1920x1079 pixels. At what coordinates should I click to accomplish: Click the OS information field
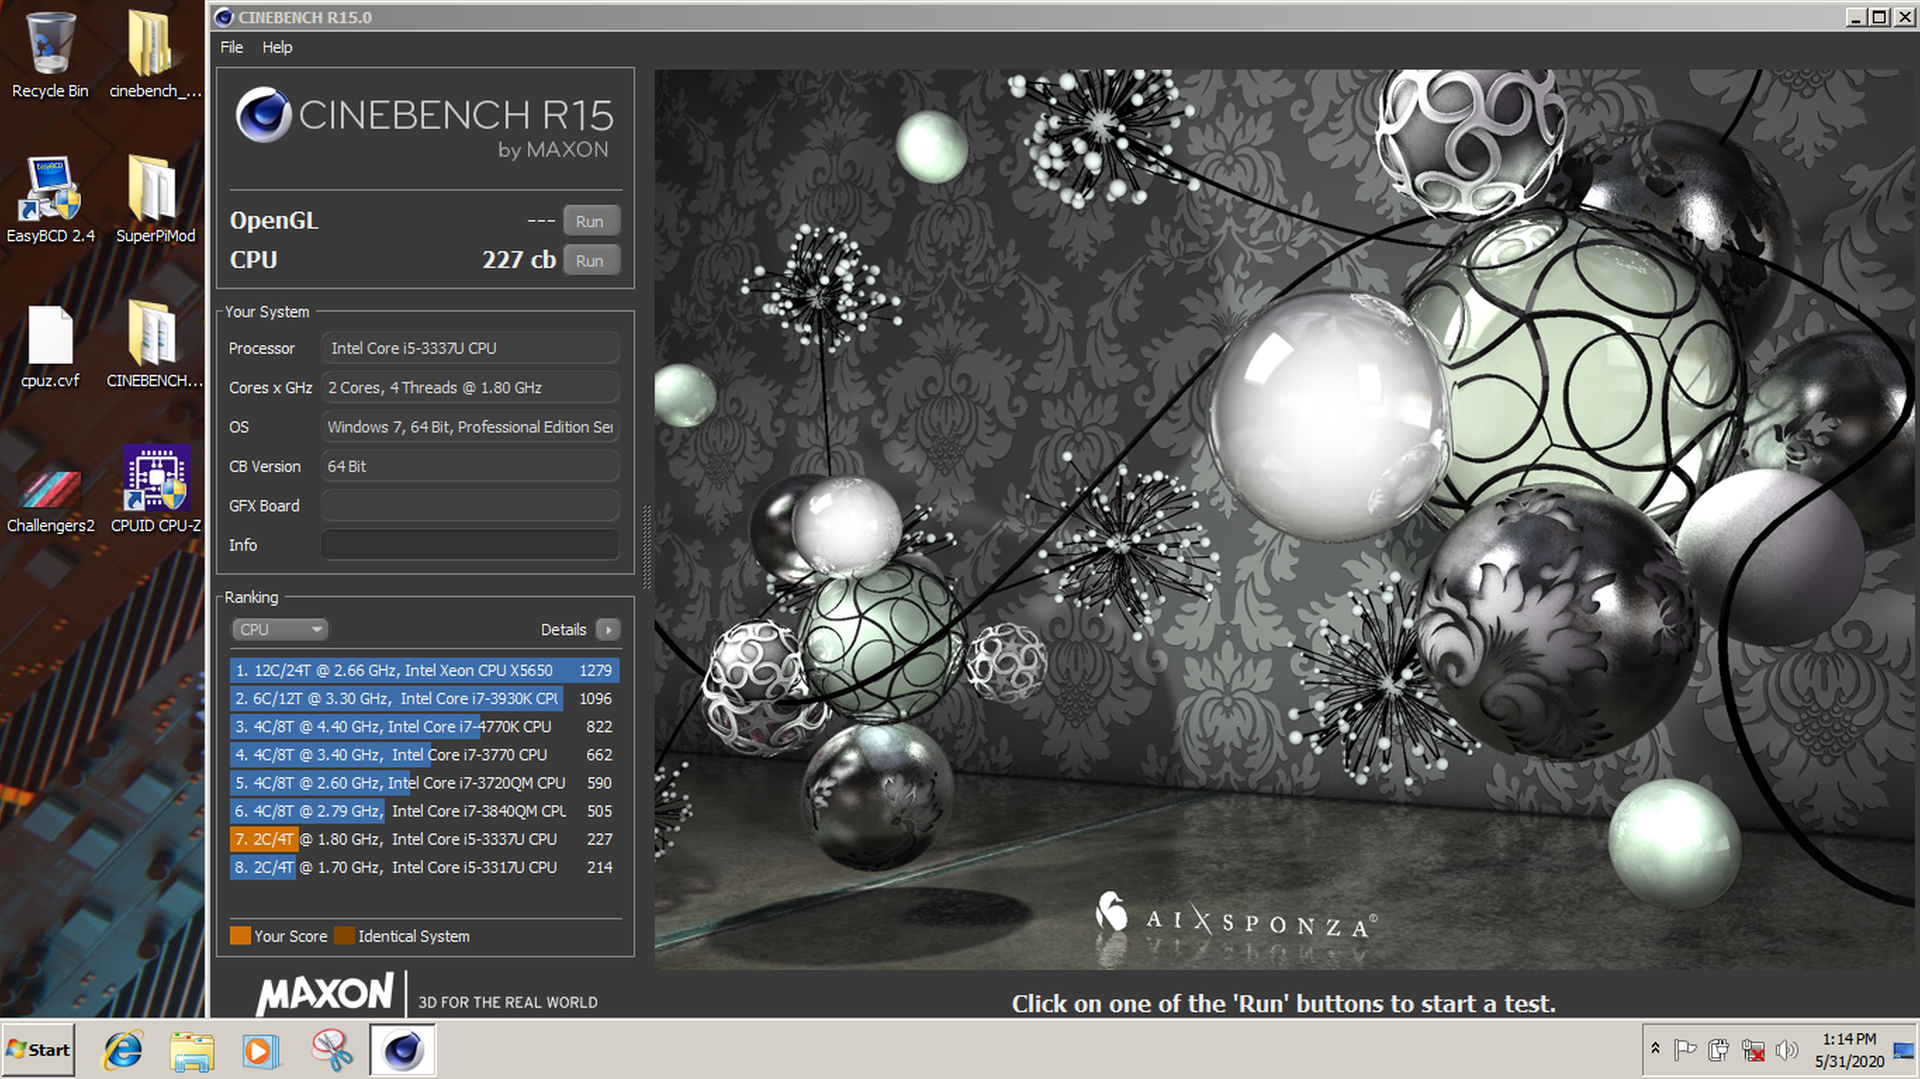[470, 427]
